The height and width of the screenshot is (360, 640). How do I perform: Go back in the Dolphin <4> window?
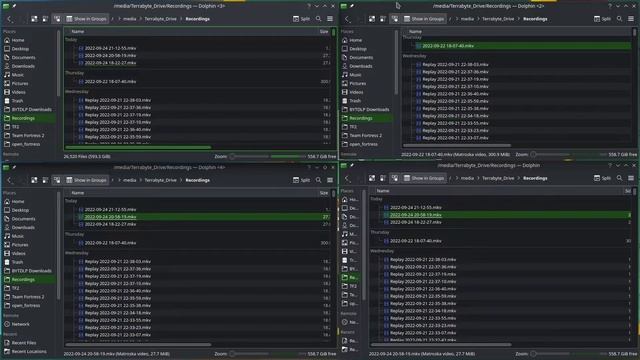9,180
